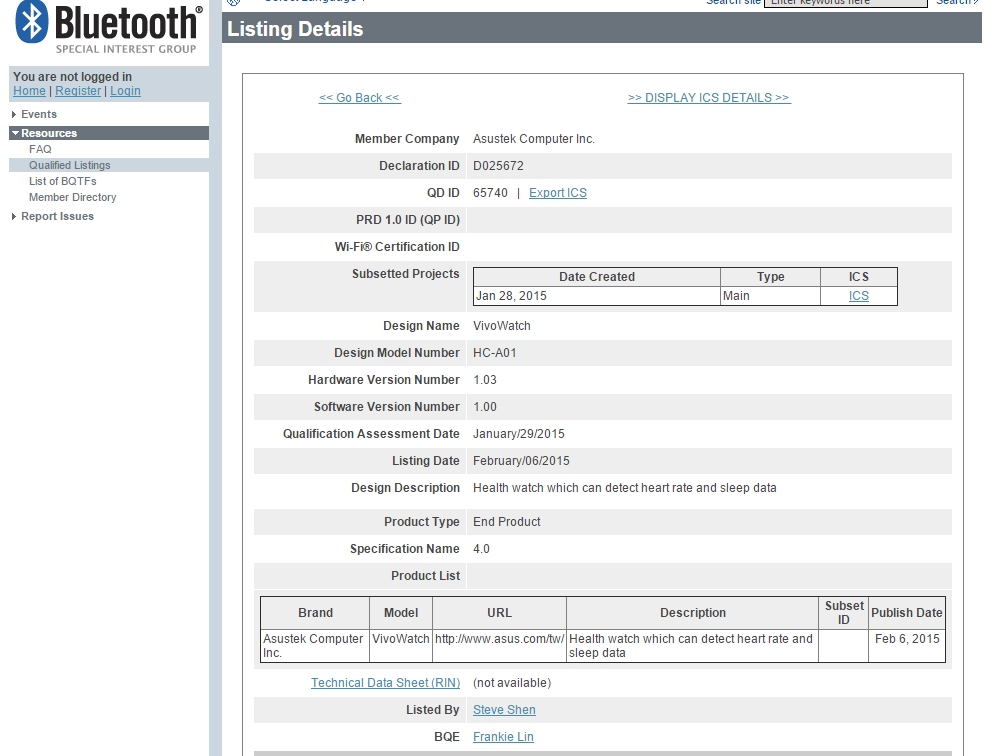Open DISPLAY ICS DETAILS link
The width and height of the screenshot is (994, 756).
coord(708,98)
